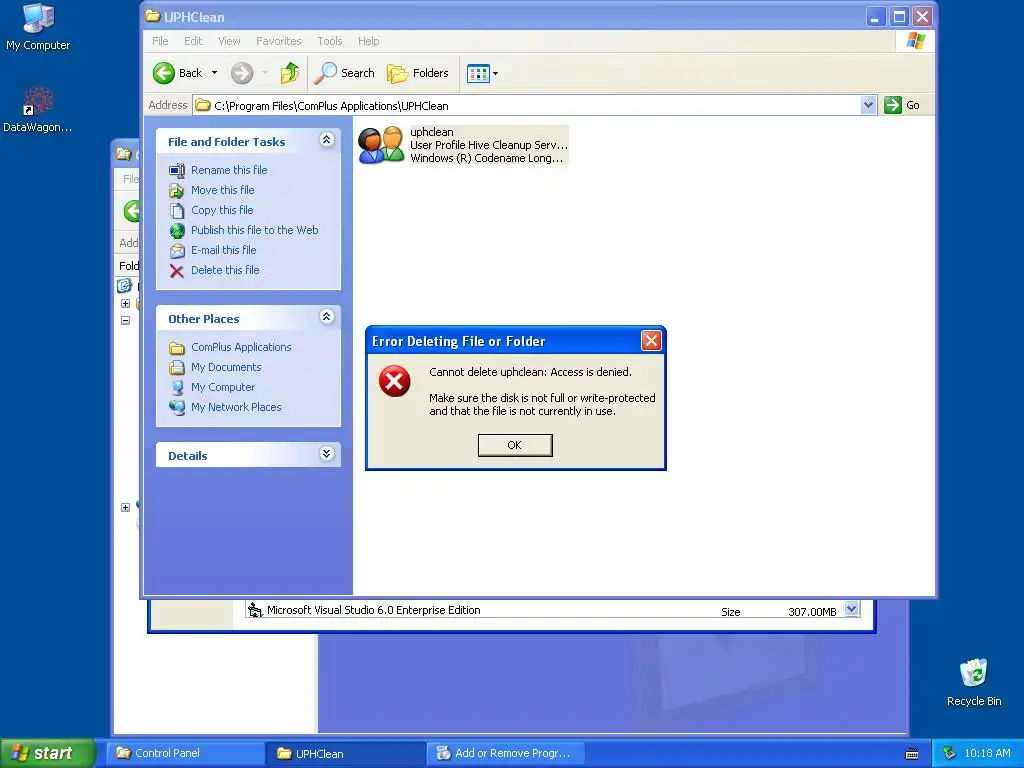
Task: Open the Favorites menu
Action: tap(279, 41)
